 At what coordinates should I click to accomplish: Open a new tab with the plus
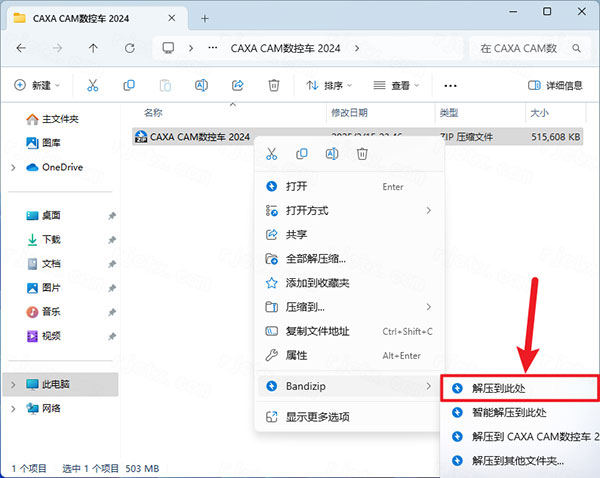(205, 18)
